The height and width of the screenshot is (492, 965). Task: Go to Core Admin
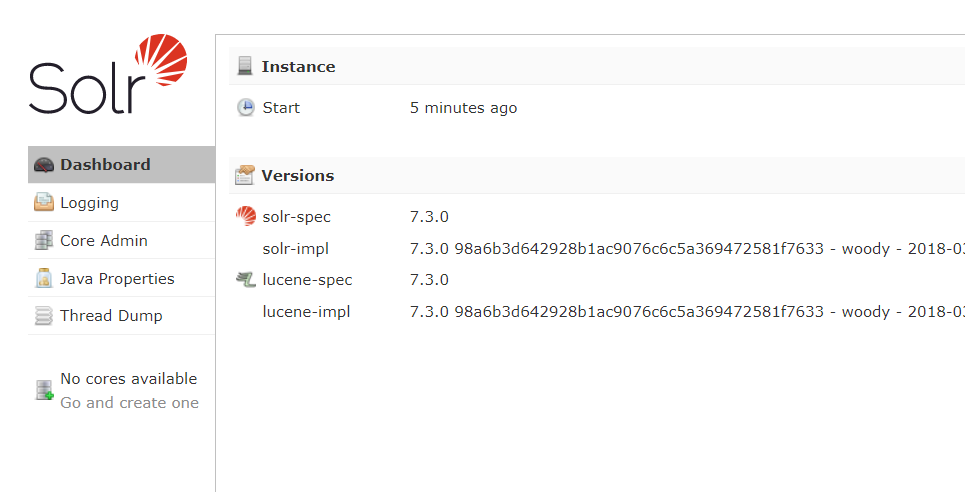click(x=104, y=241)
